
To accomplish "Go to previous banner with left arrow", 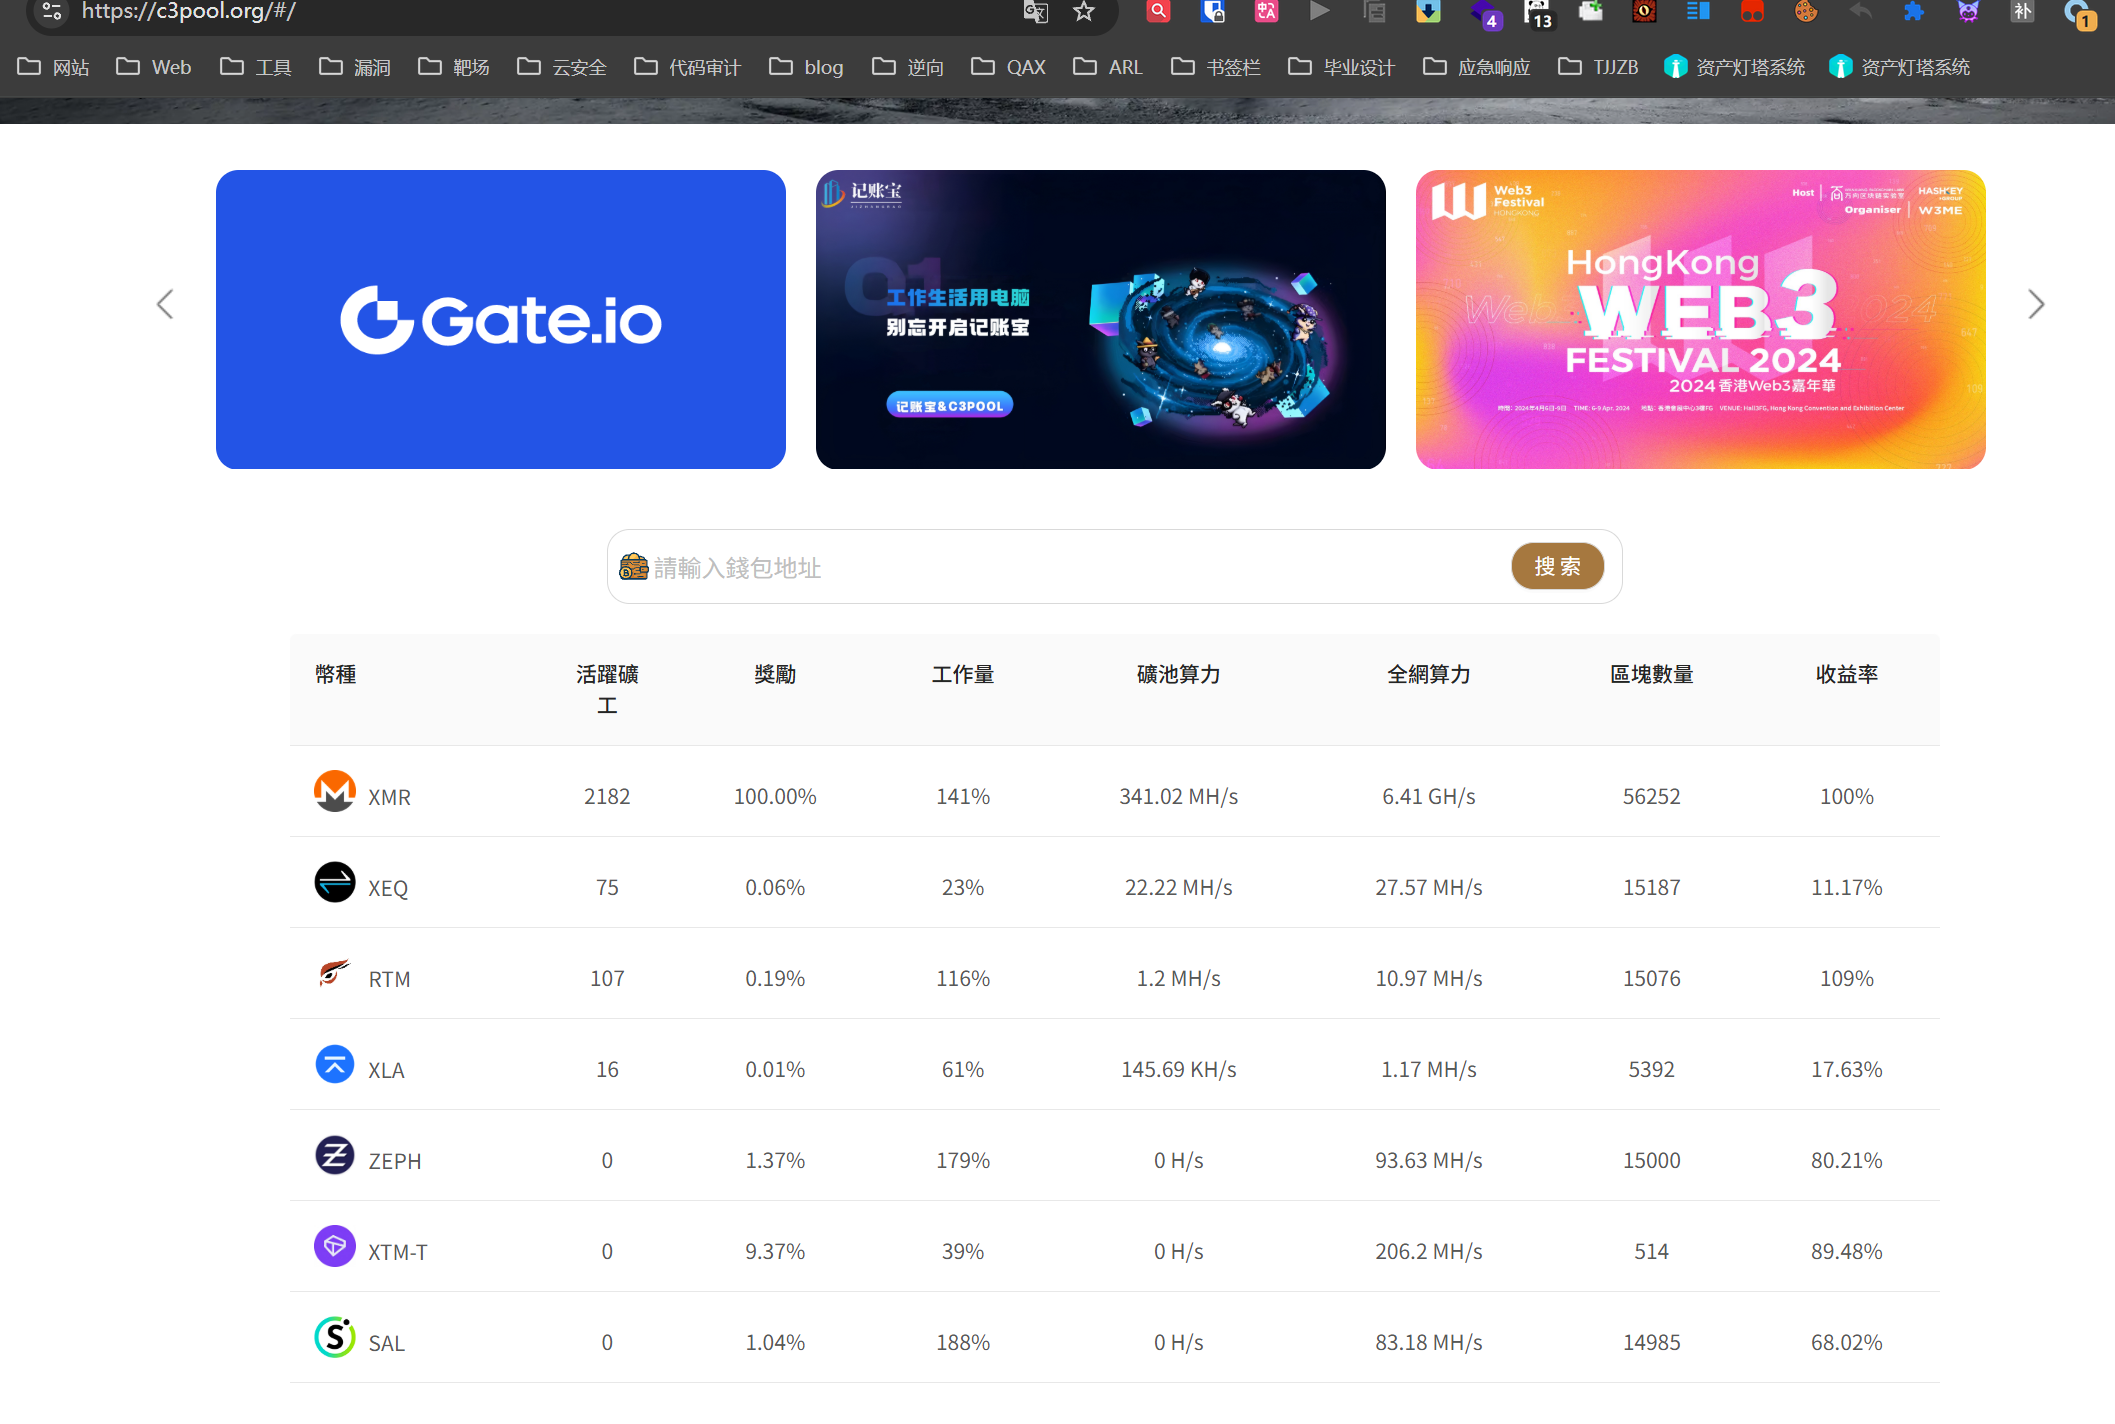I will (166, 304).
